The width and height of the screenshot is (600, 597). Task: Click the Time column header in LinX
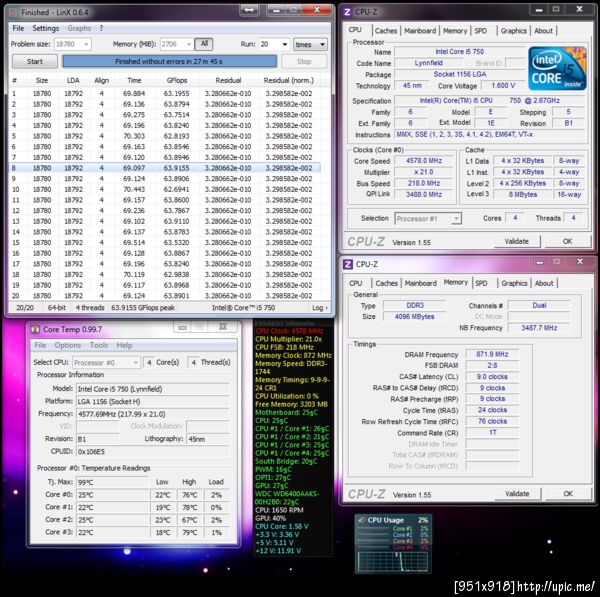pyautogui.click(x=134, y=80)
